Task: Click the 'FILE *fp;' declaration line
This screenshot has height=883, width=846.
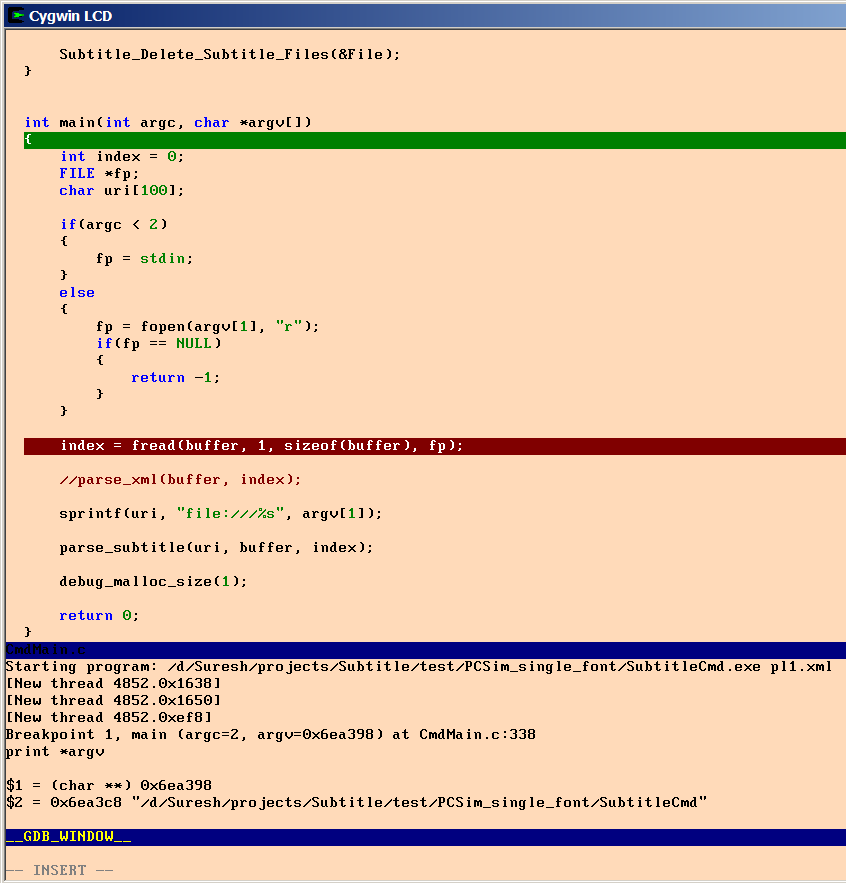Action: 99,173
